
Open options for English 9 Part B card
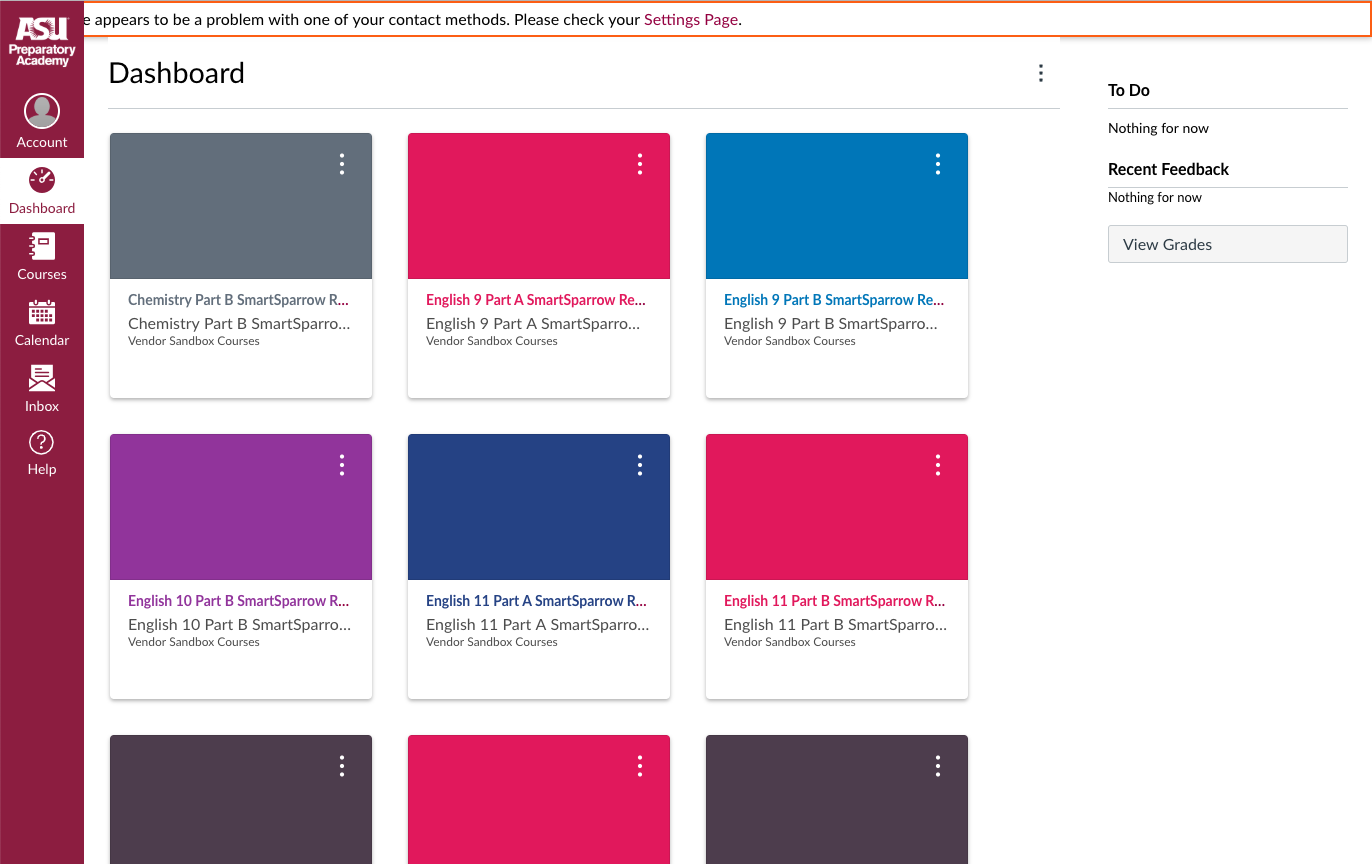938,164
